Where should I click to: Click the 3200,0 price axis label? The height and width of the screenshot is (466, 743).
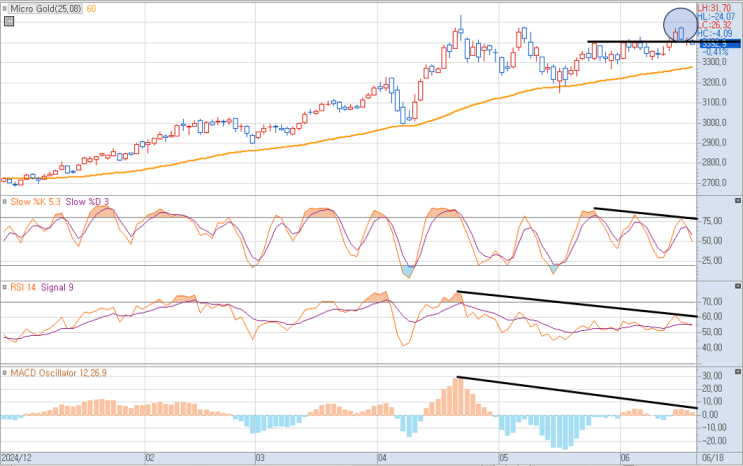click(714, 82)
